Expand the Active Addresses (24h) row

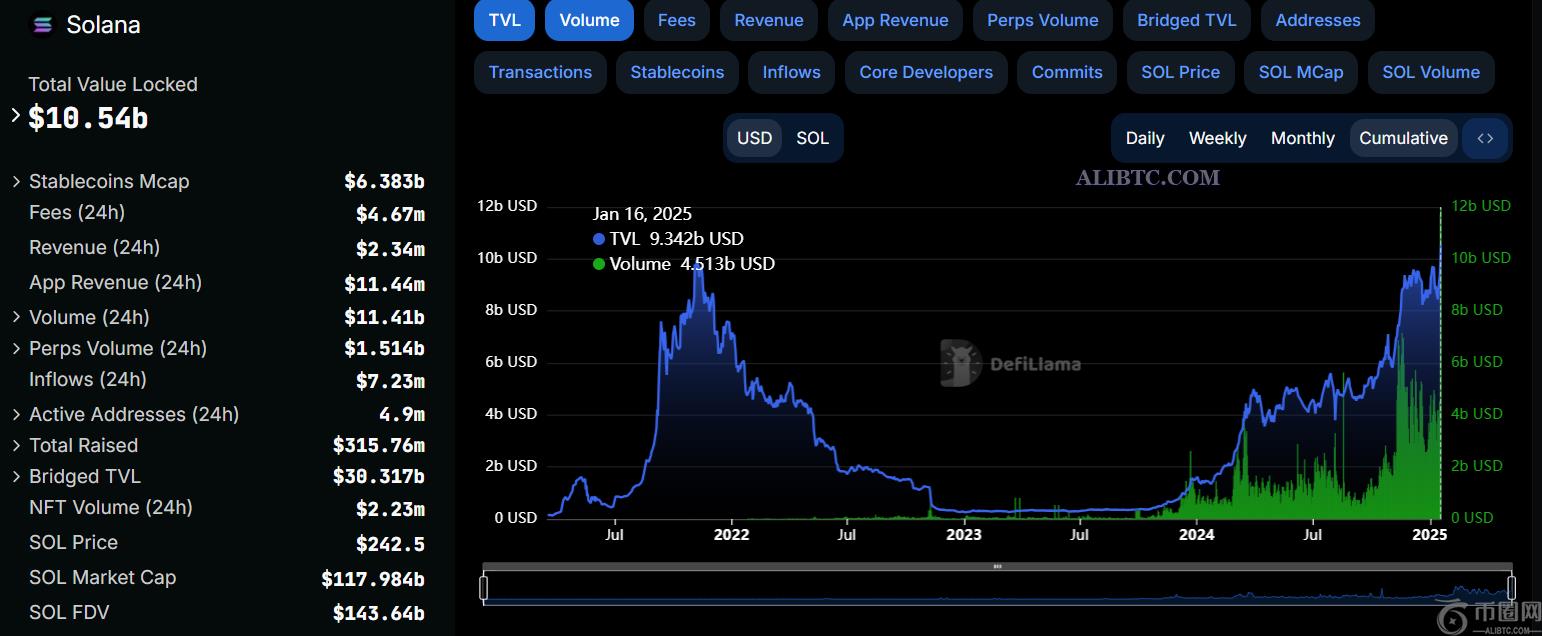[x=16, y=414]
